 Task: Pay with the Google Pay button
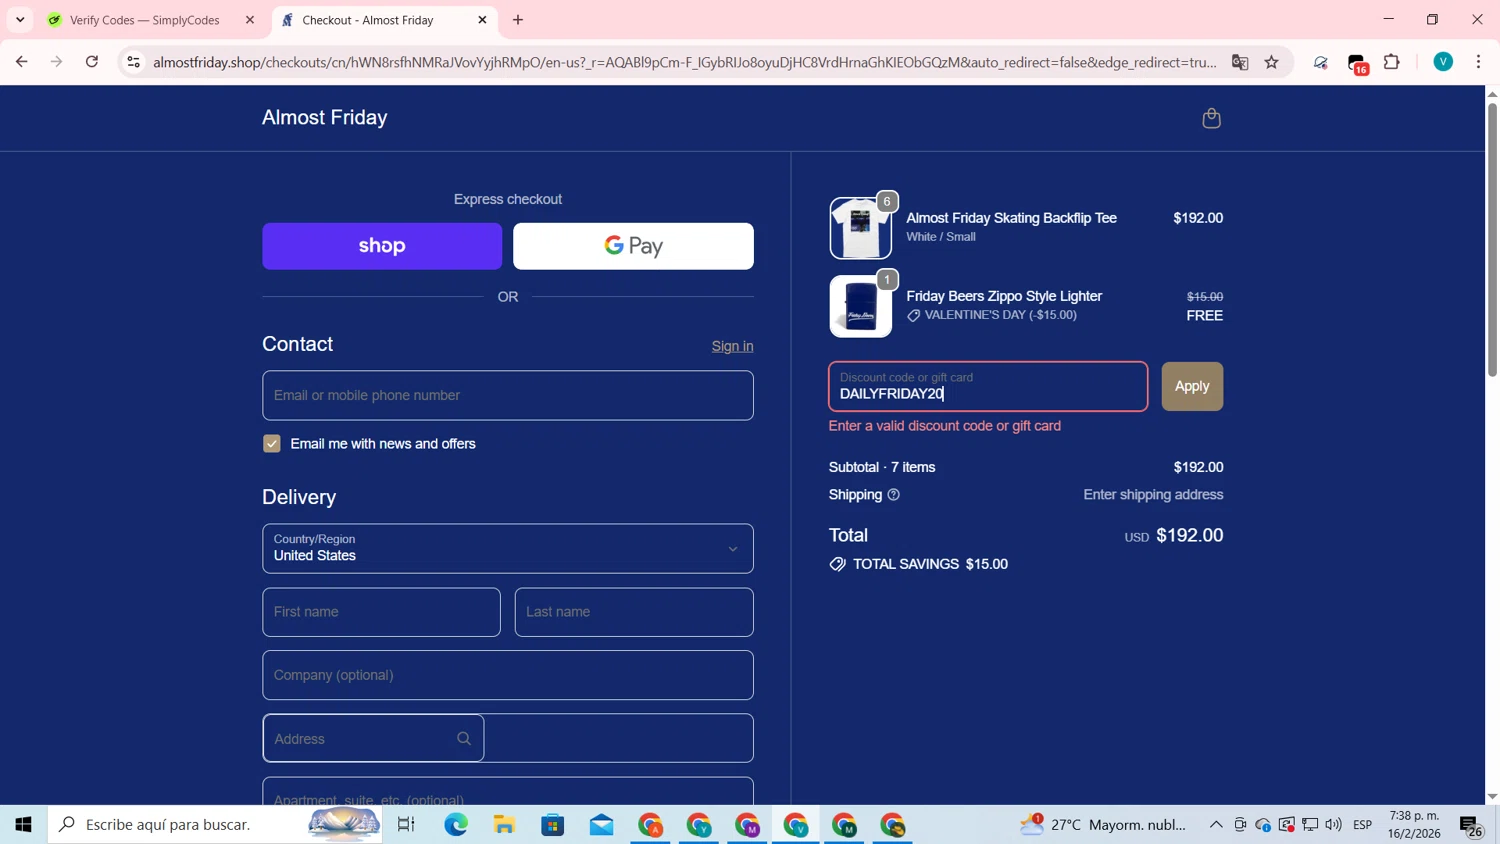coord(633,246)
